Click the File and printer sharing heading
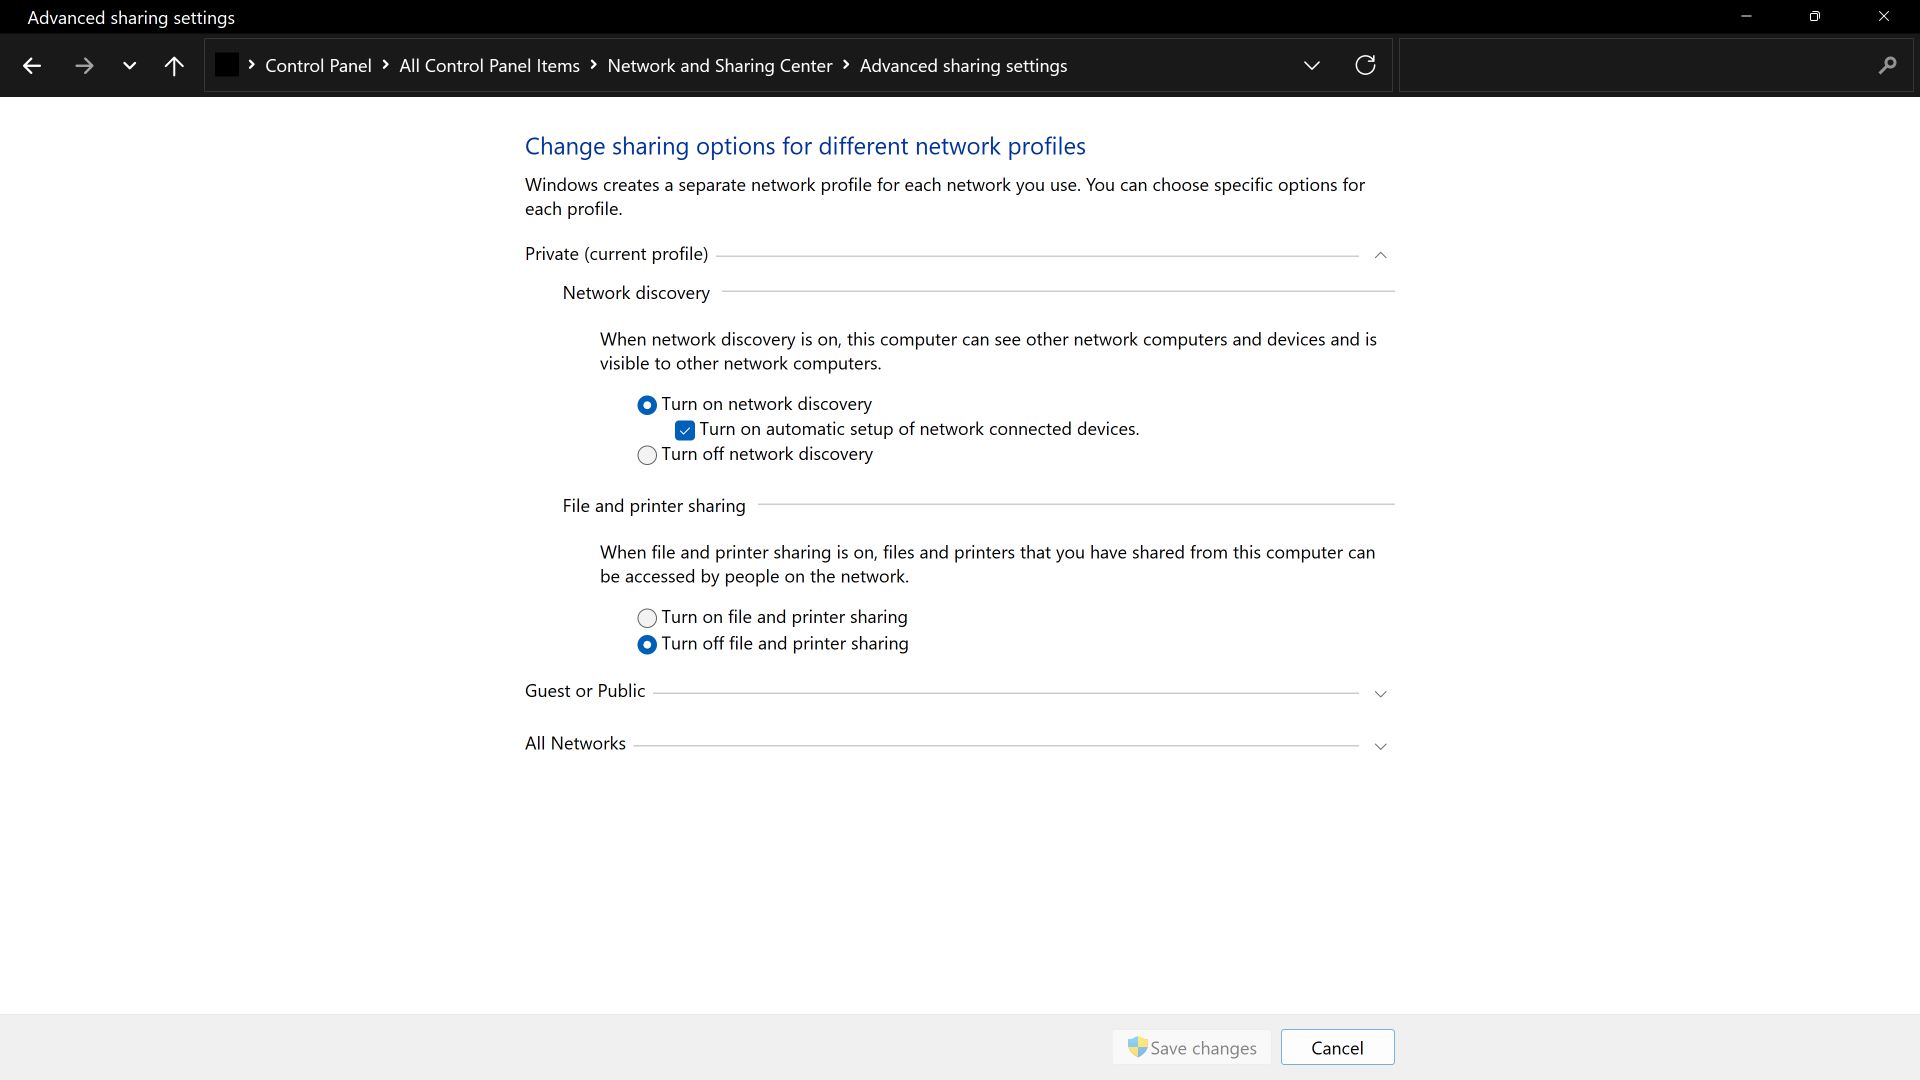Viewport: 1920px width, 1080px height. pos(654,506)
